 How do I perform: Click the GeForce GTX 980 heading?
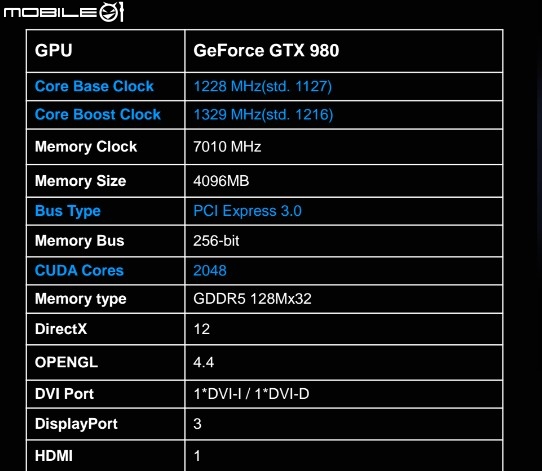coord(266,51)
